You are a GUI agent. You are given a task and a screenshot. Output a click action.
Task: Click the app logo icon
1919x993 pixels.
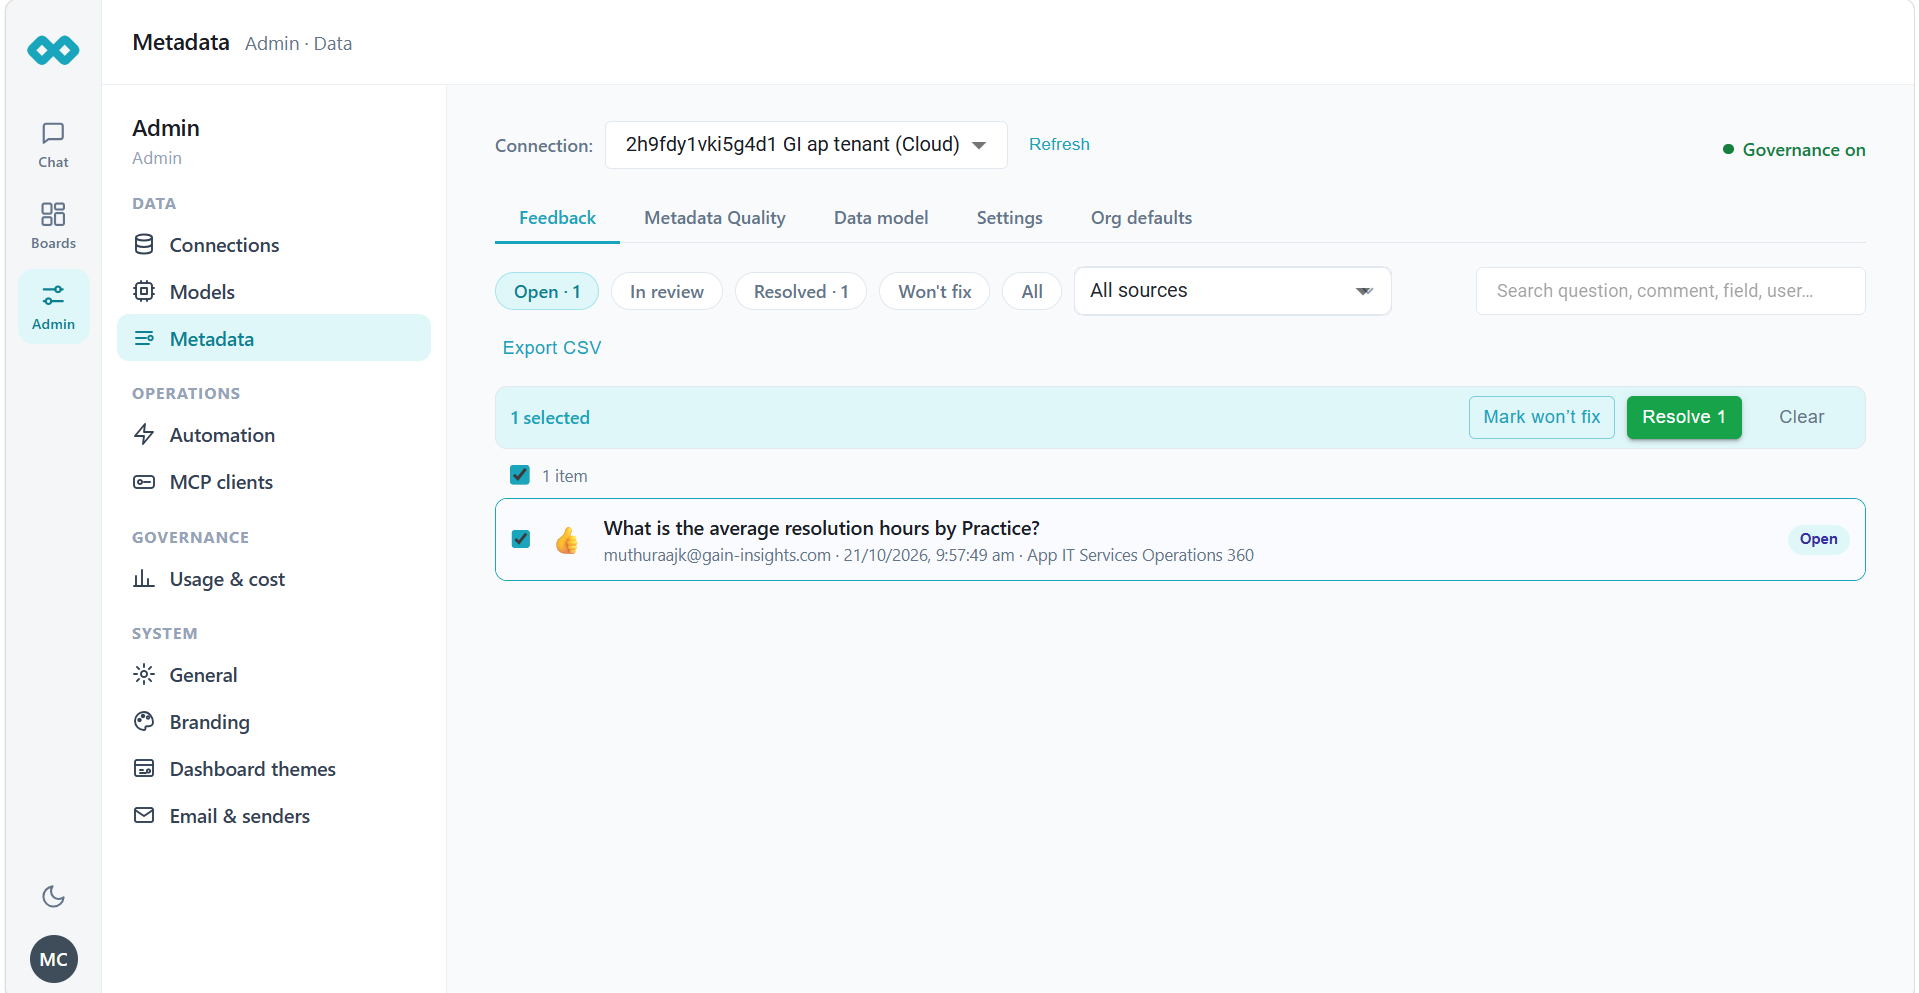pyautogui.click(x=53, y=49)
